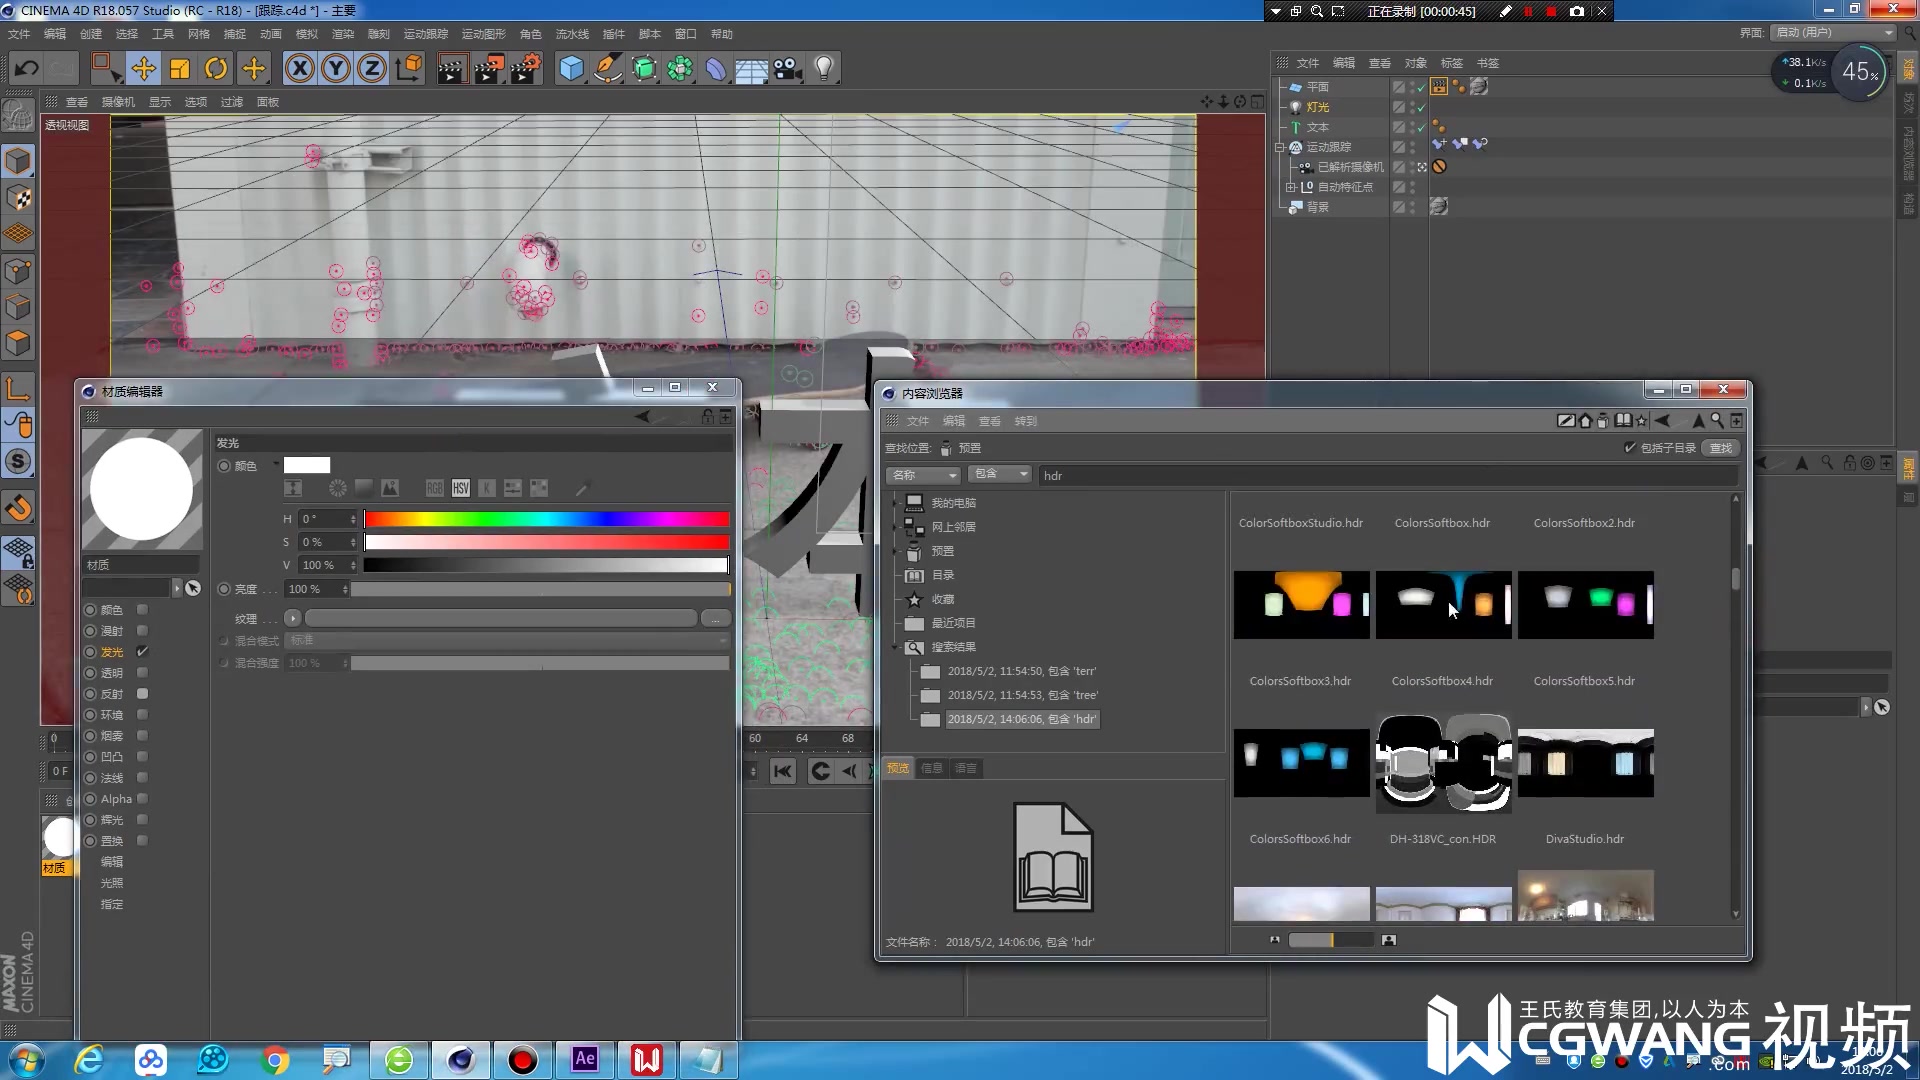Image resolution: width=1920 pixels, height=1080 pixels.
Task: Click the 查找 search button
Action: click(x=1720, y=448)
